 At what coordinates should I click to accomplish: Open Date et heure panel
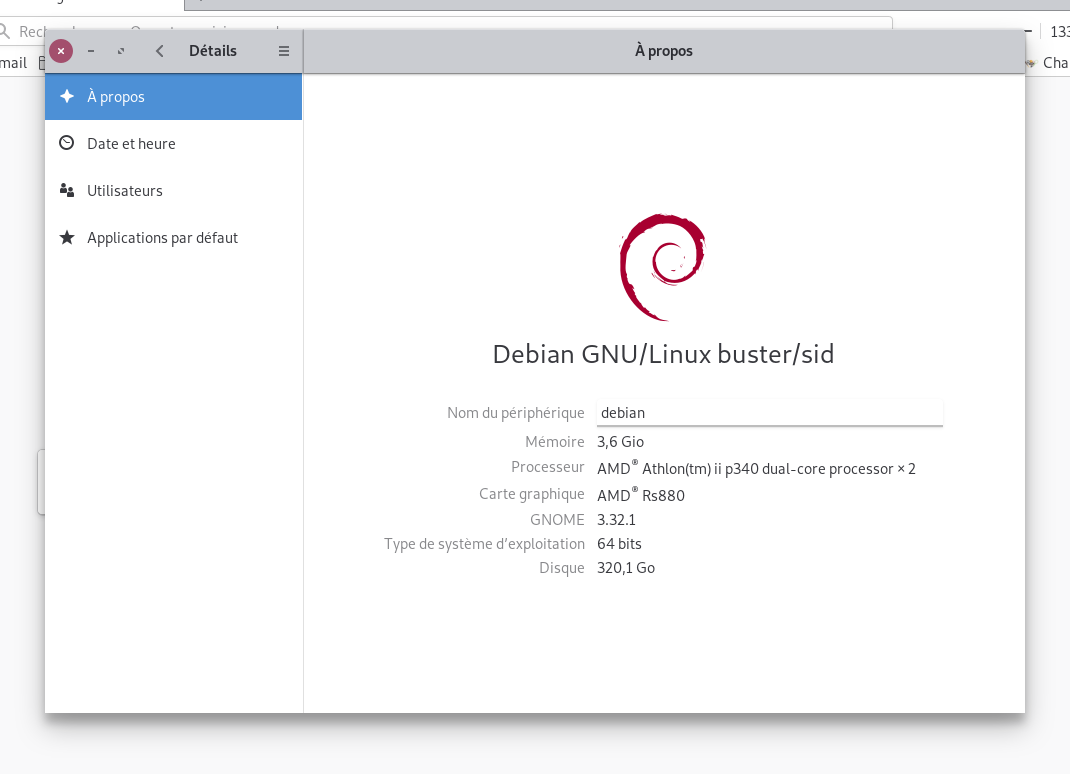(x=173, y=144)
